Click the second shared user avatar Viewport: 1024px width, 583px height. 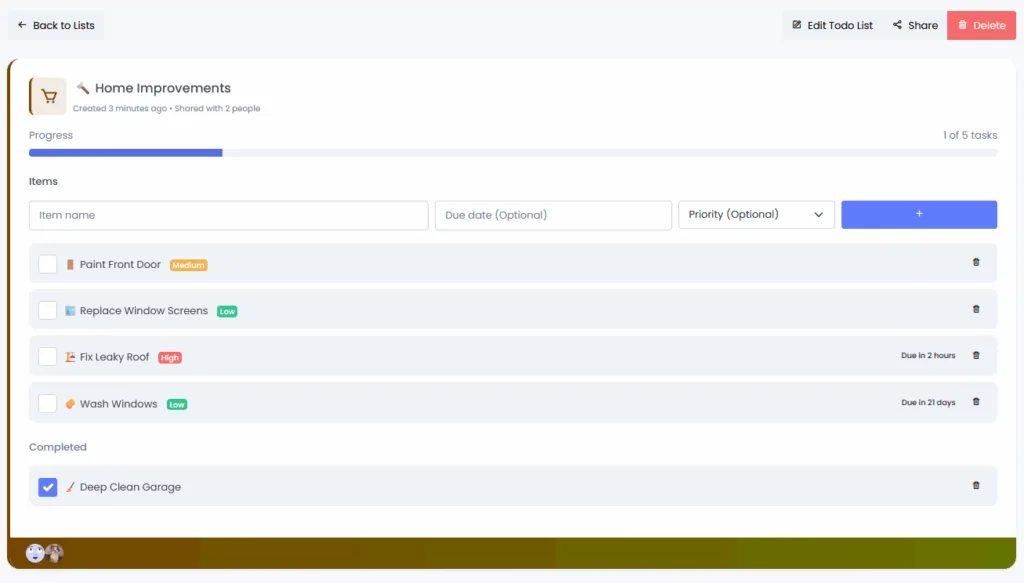coord(54,553)
